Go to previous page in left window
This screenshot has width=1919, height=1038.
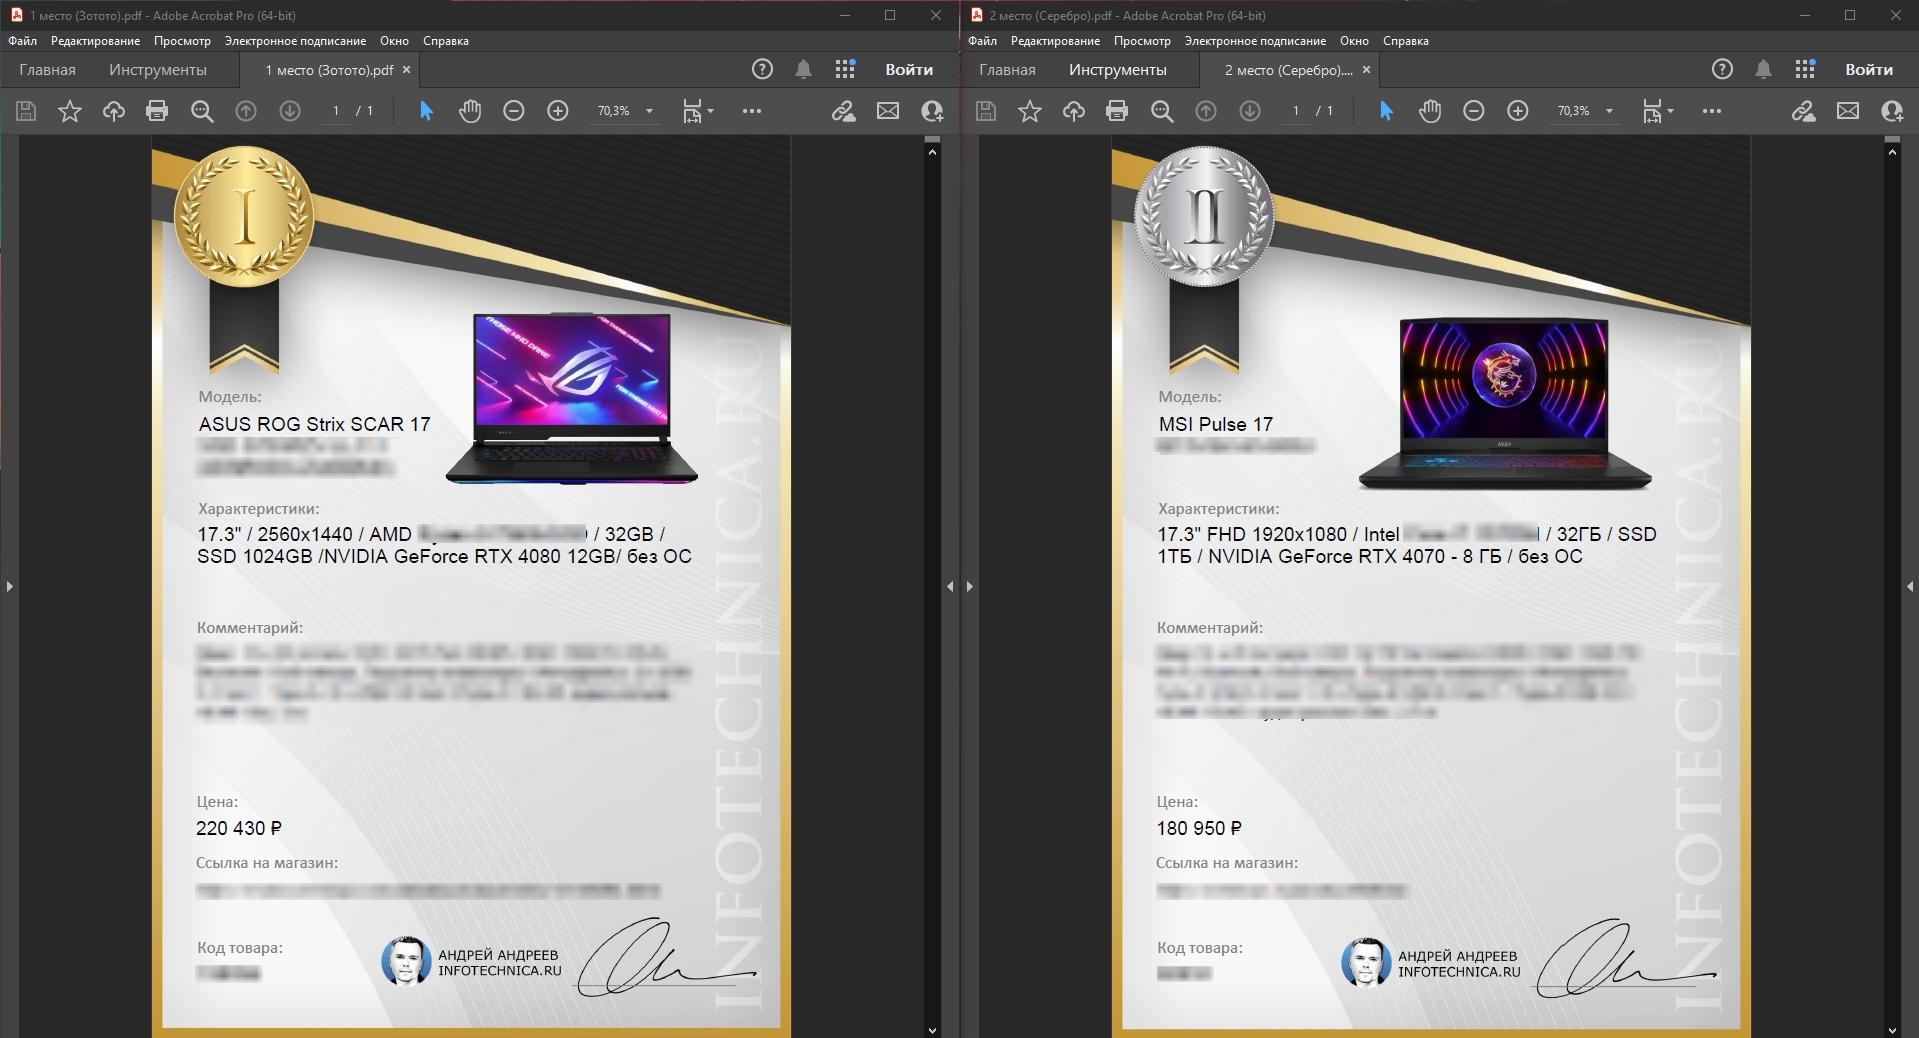click(x=246, y=111)
